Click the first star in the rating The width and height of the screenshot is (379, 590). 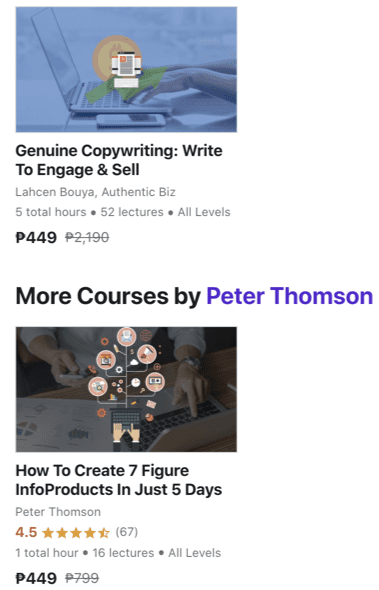click(48, 533)
